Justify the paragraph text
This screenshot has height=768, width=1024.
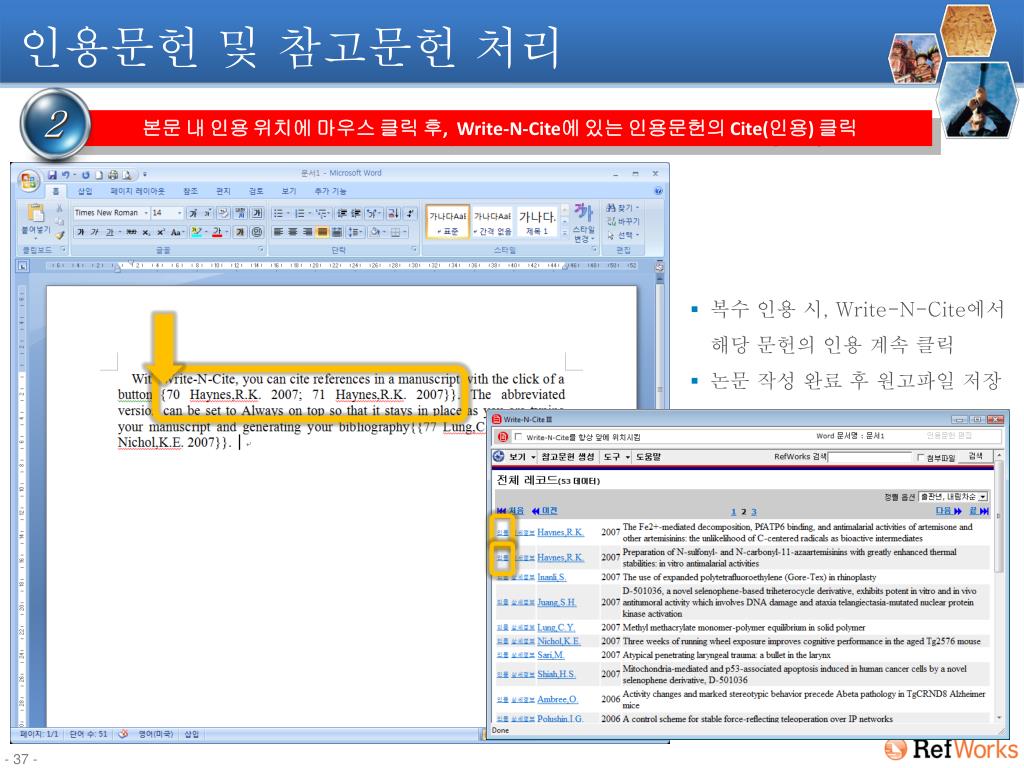tap(322, 232)
